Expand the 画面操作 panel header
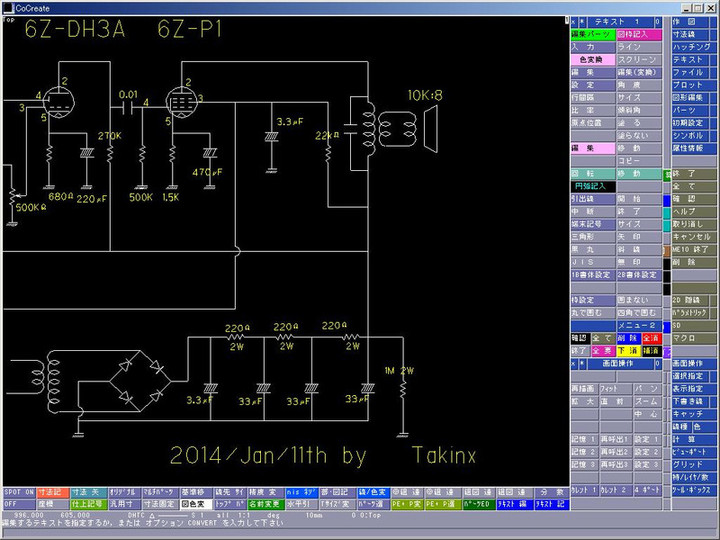Image resolution: width=720 pixels, height=540 pixels. [615, 363]
